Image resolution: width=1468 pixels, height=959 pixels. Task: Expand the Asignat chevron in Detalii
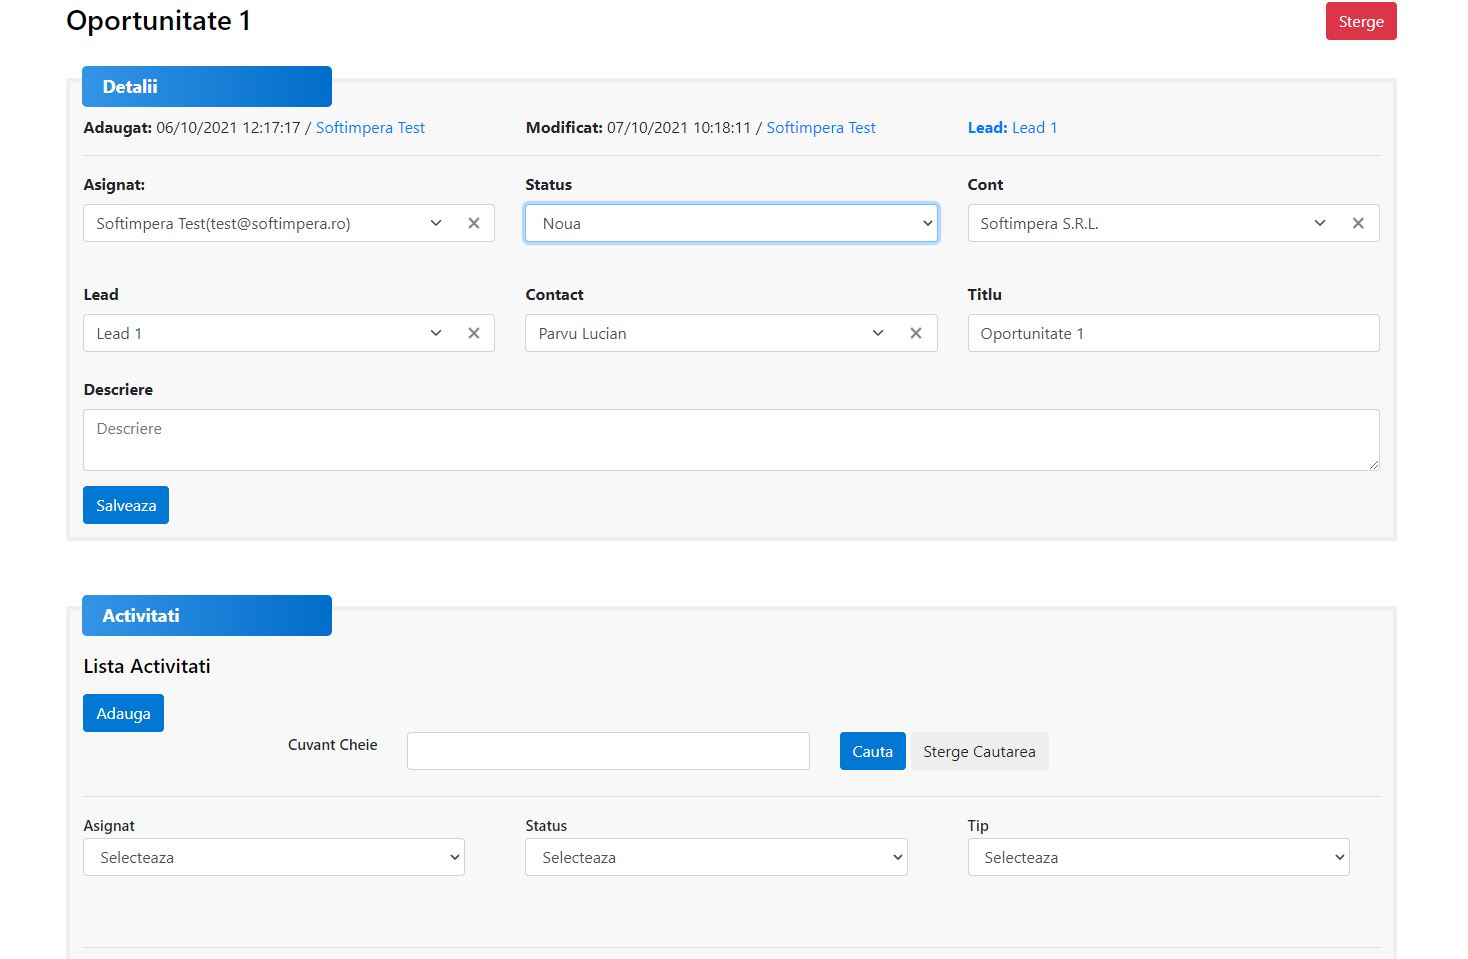436,223
